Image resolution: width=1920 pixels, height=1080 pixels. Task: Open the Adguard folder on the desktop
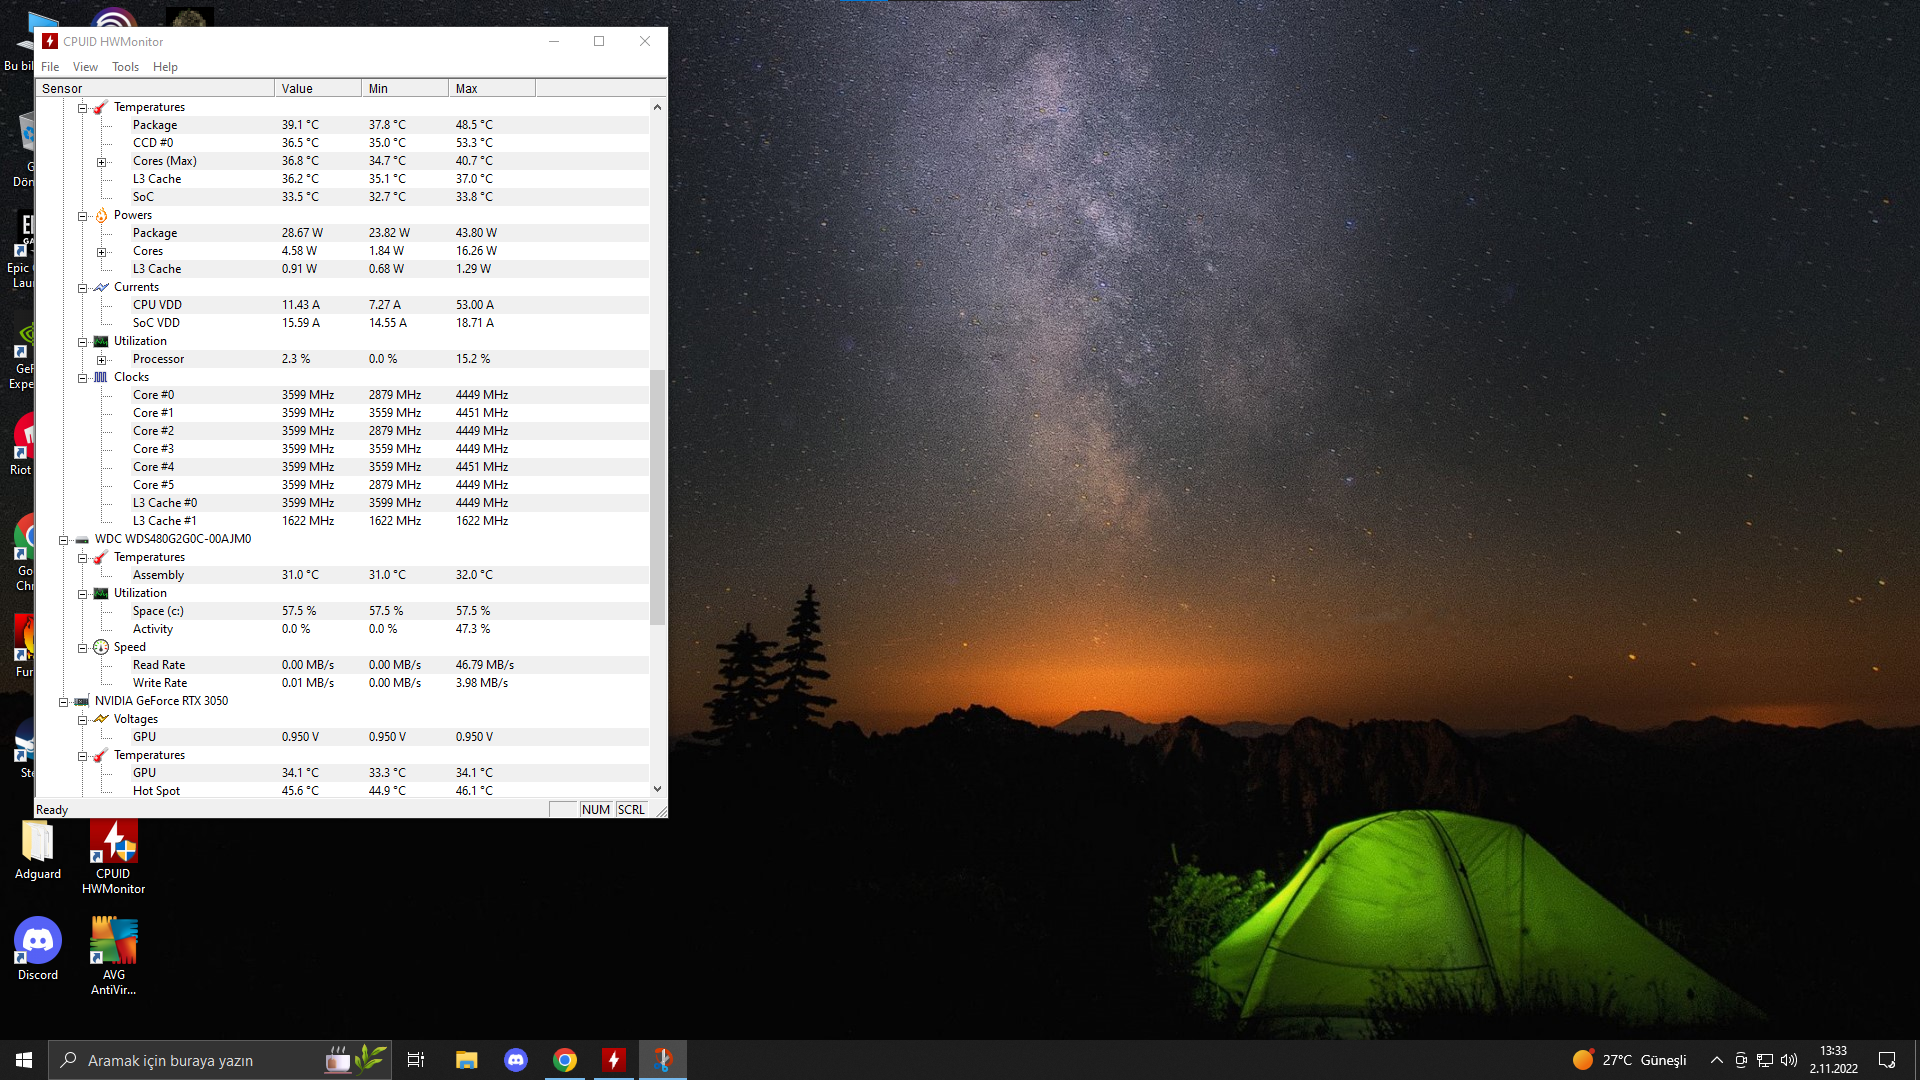tap(38, 845)
